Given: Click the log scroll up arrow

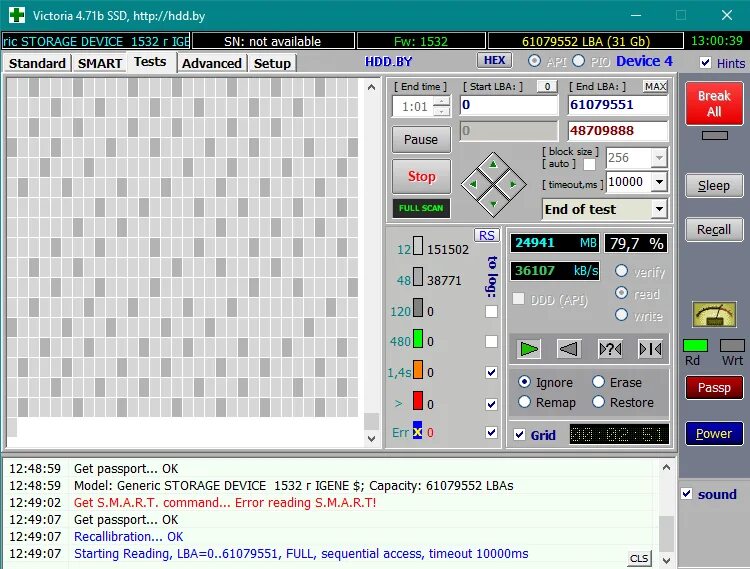Looking at the screenshot, I should [666, 468].
